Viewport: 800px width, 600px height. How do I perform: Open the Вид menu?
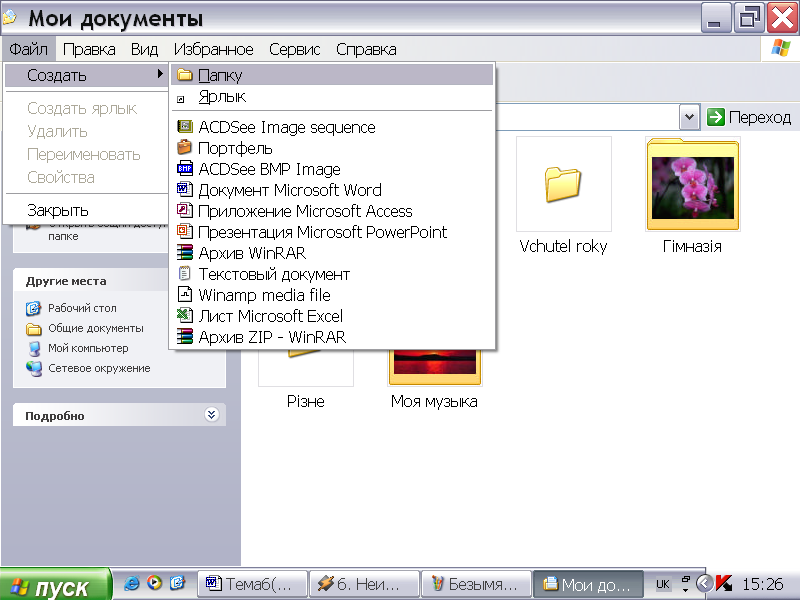(x=144, y=49)
